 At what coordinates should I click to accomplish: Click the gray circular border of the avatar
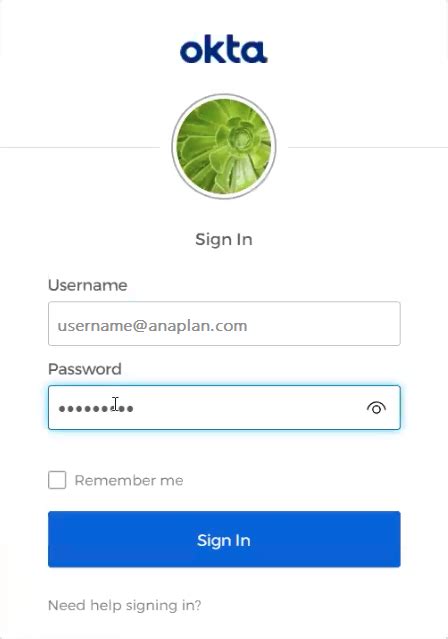coord(224,95)
